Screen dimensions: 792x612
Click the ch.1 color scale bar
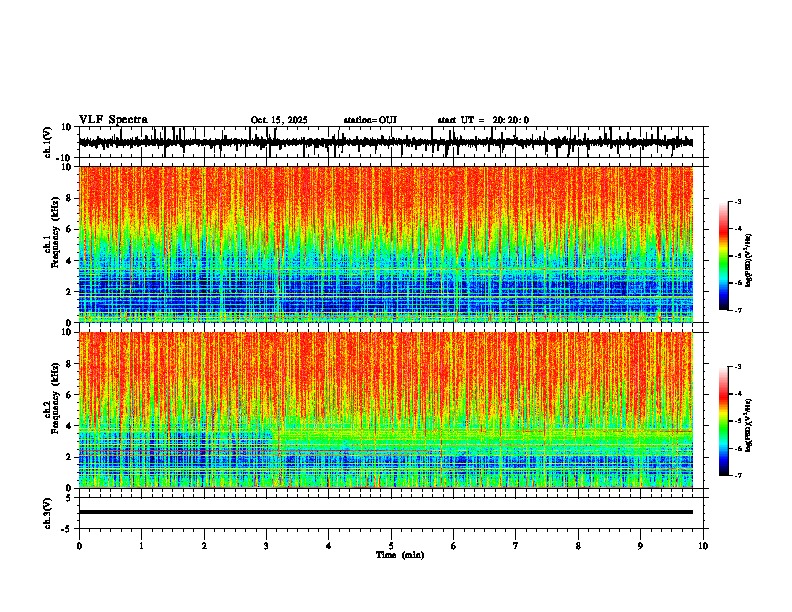pos(724,256)
